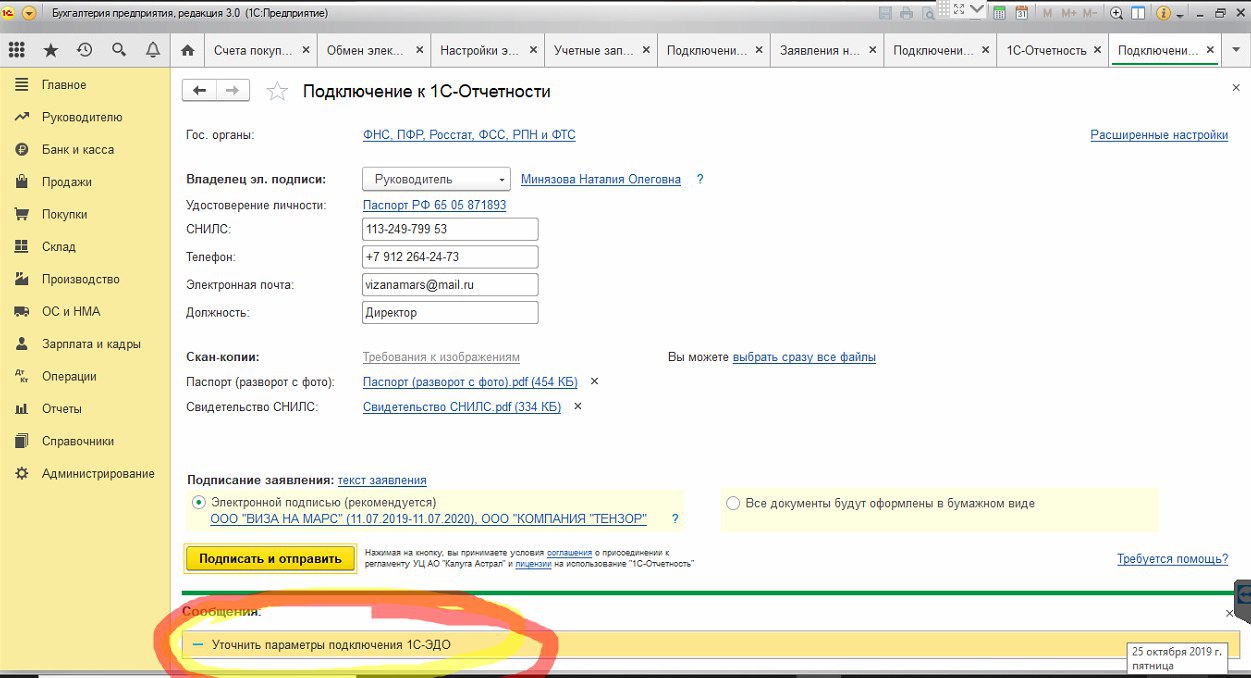Click the Подписать и отправить button
The width and height of the screenshot is (1251, 678).
click(x=270, y=558)
